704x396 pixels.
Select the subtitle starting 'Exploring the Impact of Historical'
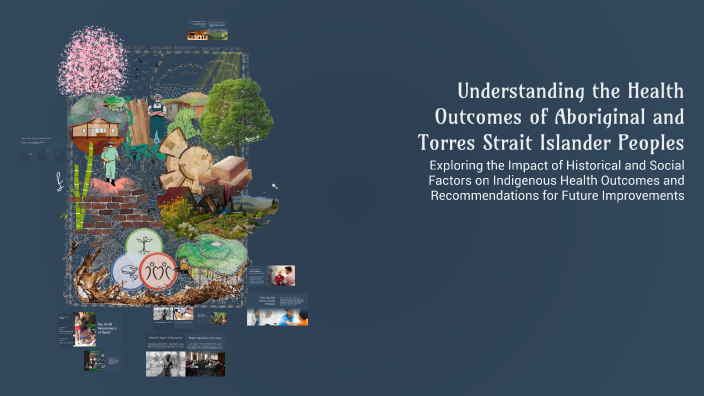click(556, 180)
